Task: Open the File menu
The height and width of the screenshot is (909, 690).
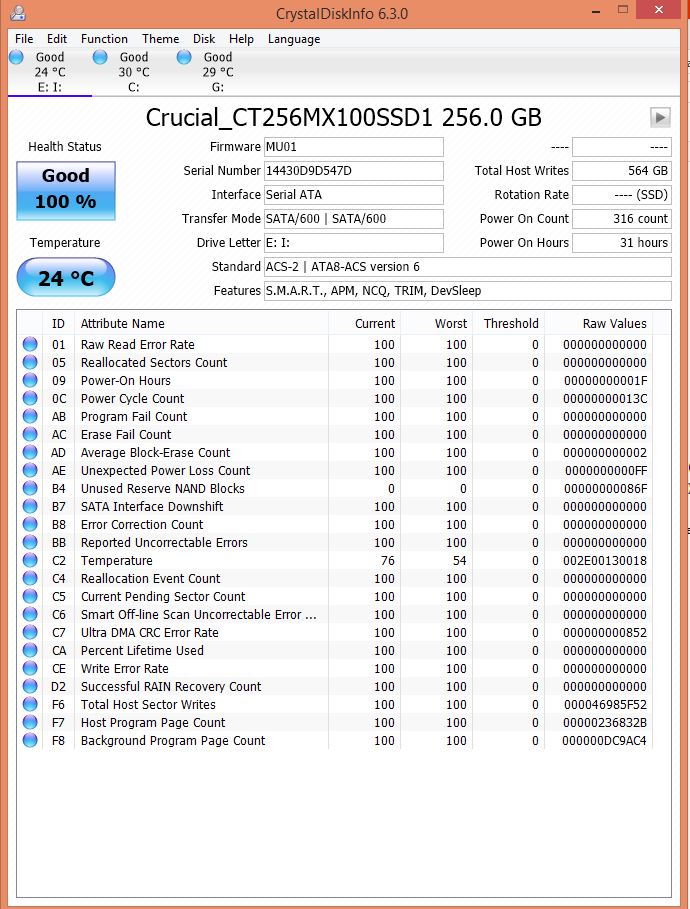Action: pos(24,39)
